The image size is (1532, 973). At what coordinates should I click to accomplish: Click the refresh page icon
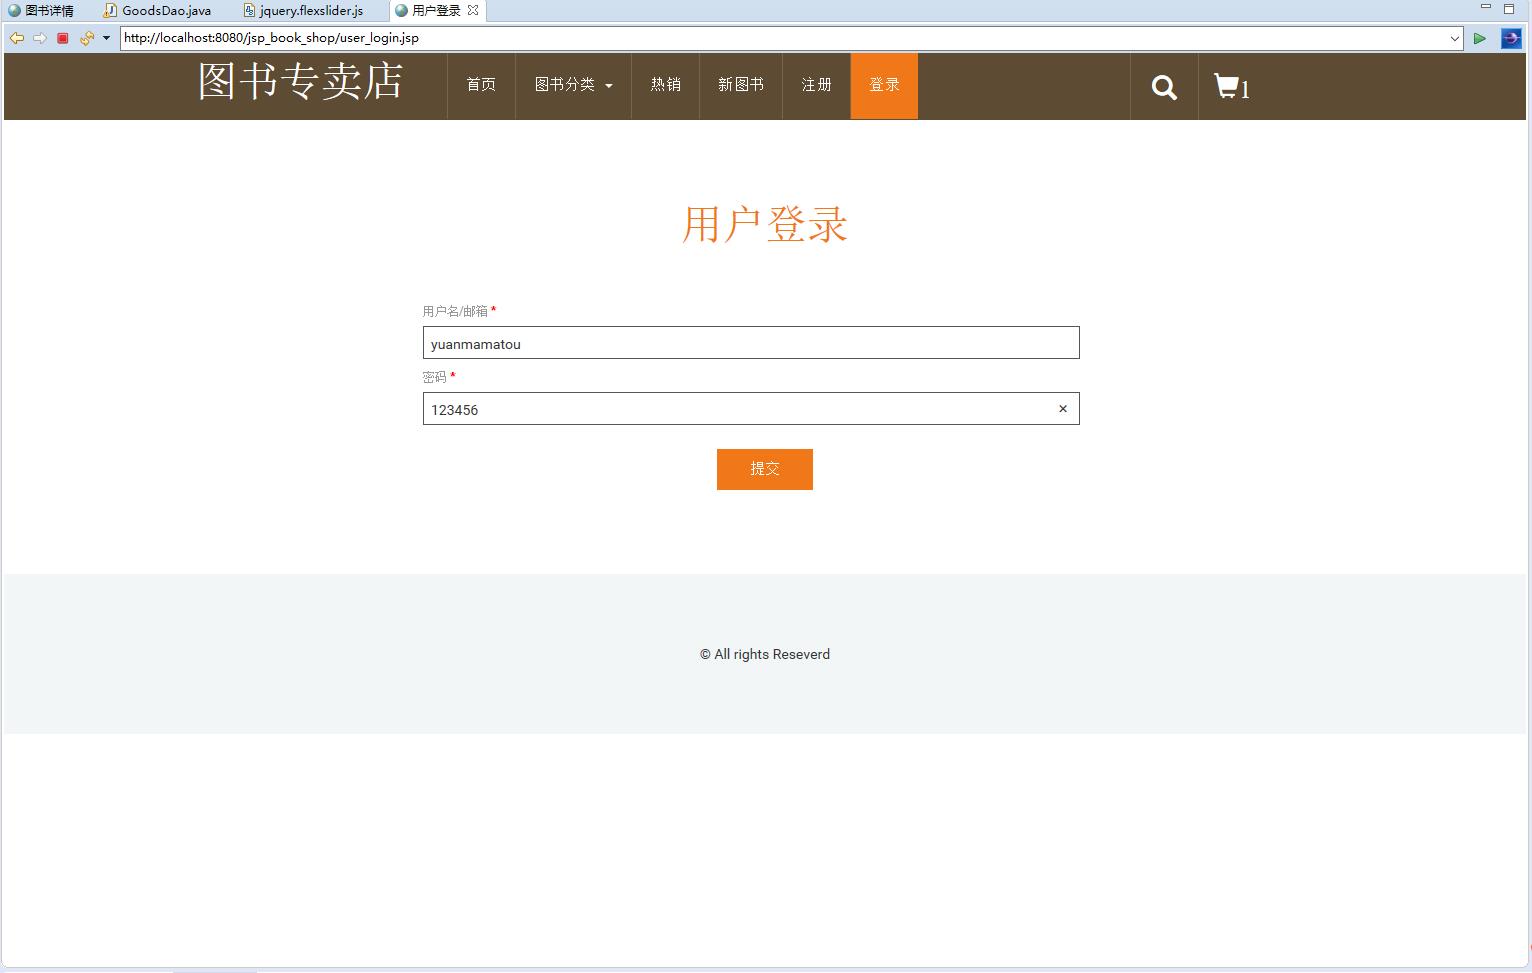coord(86,38)
